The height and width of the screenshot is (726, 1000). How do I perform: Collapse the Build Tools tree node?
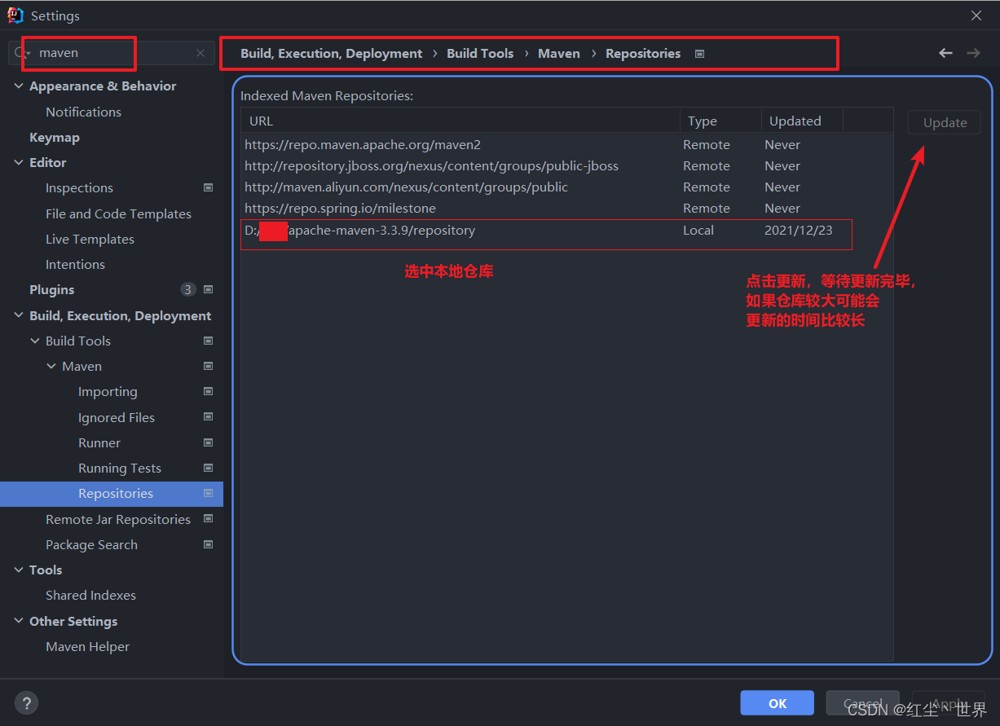[x=35, y=341]
